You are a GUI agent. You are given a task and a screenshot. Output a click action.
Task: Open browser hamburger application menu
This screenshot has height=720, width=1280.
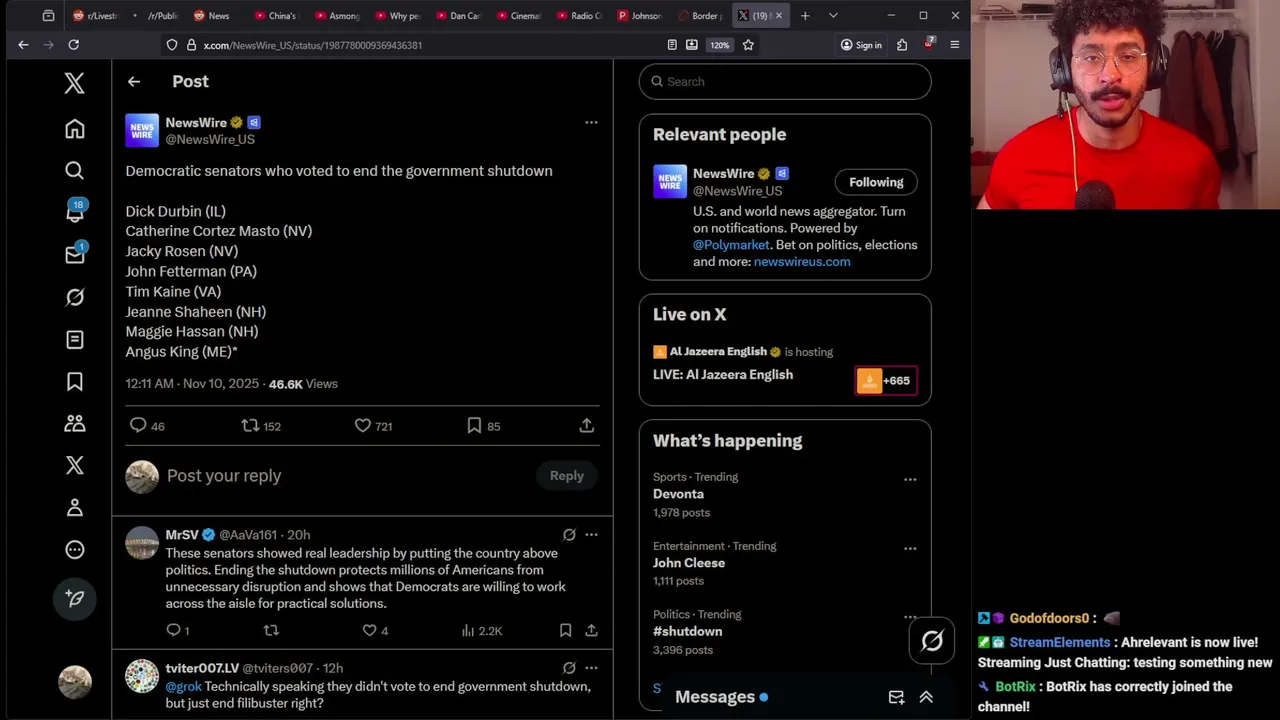[954, 45]
